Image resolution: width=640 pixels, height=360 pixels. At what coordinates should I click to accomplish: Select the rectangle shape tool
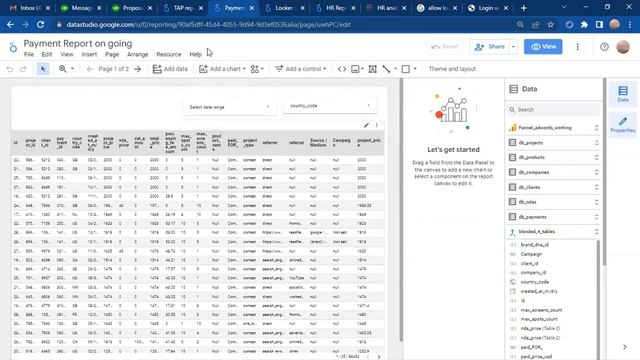[406, 69]
